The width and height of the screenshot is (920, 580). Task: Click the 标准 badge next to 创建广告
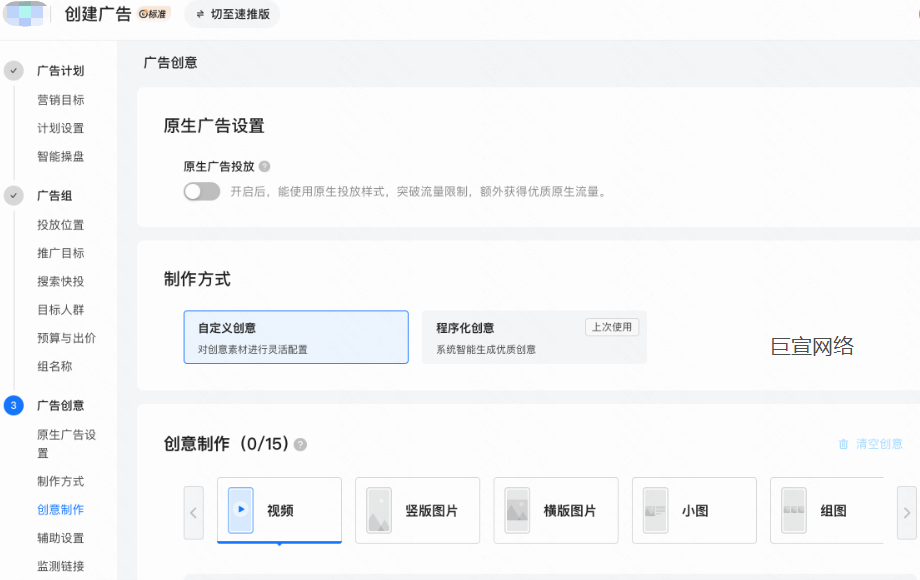(x=154, y=14)
